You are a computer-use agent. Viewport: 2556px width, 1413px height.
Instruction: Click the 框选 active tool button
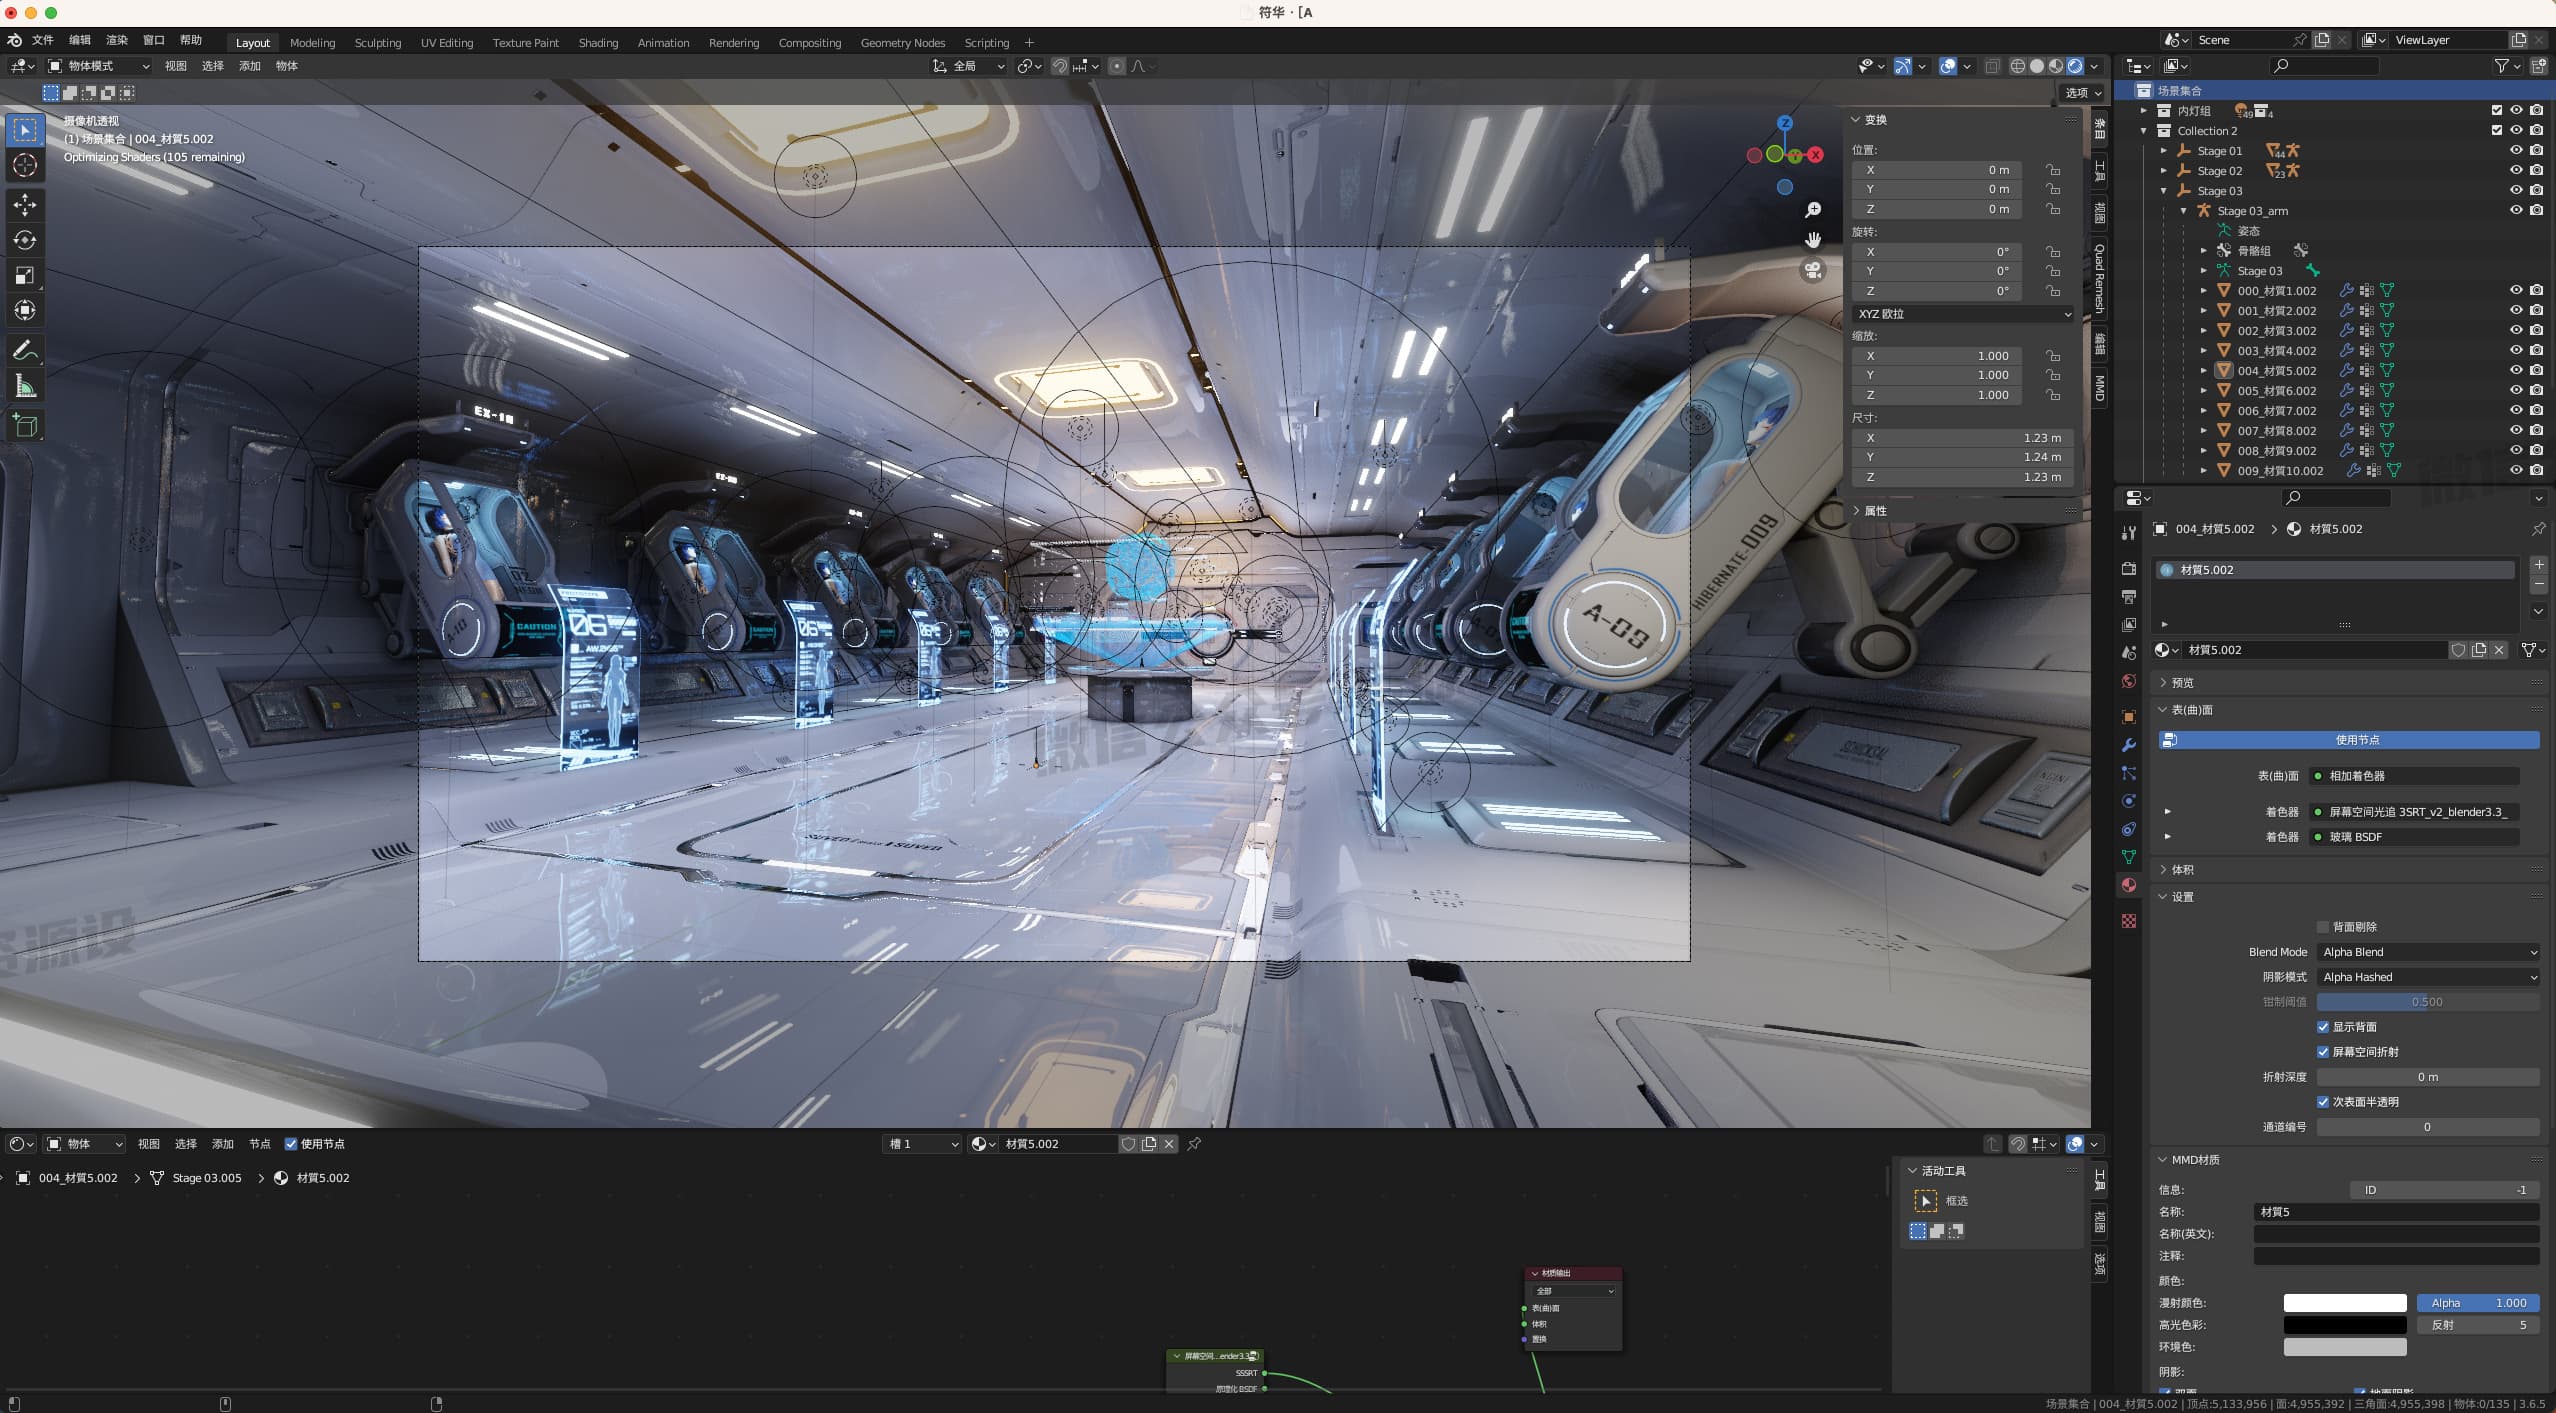click(1925, 1201)
